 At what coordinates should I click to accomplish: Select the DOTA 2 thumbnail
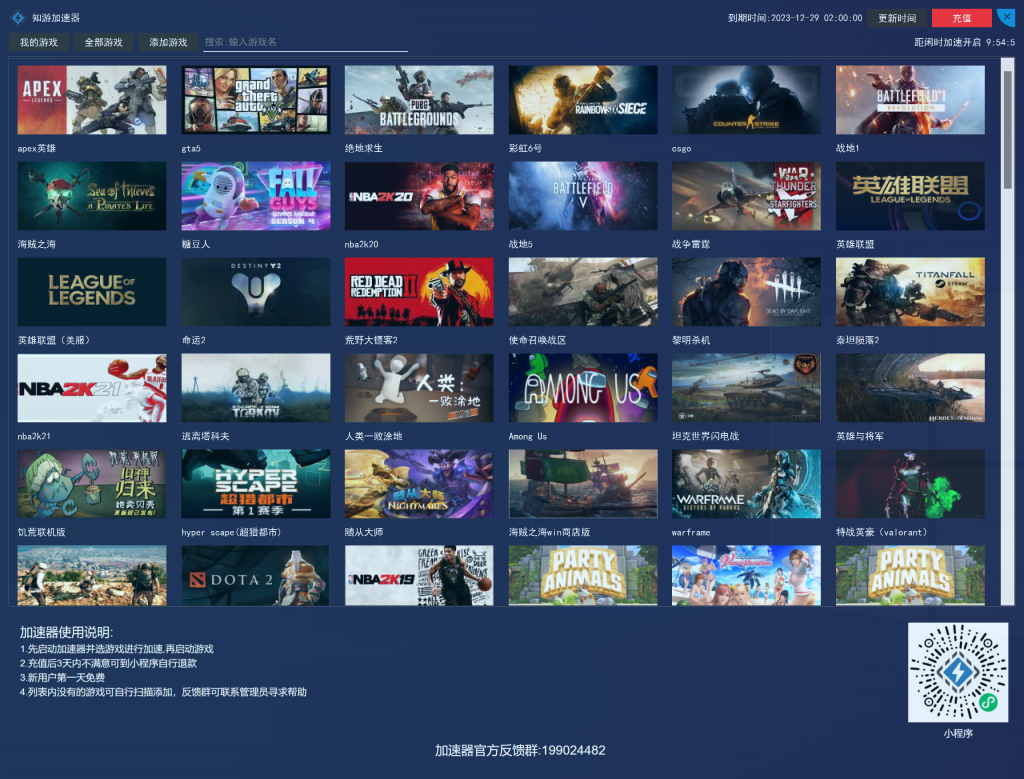pos(255,575)
